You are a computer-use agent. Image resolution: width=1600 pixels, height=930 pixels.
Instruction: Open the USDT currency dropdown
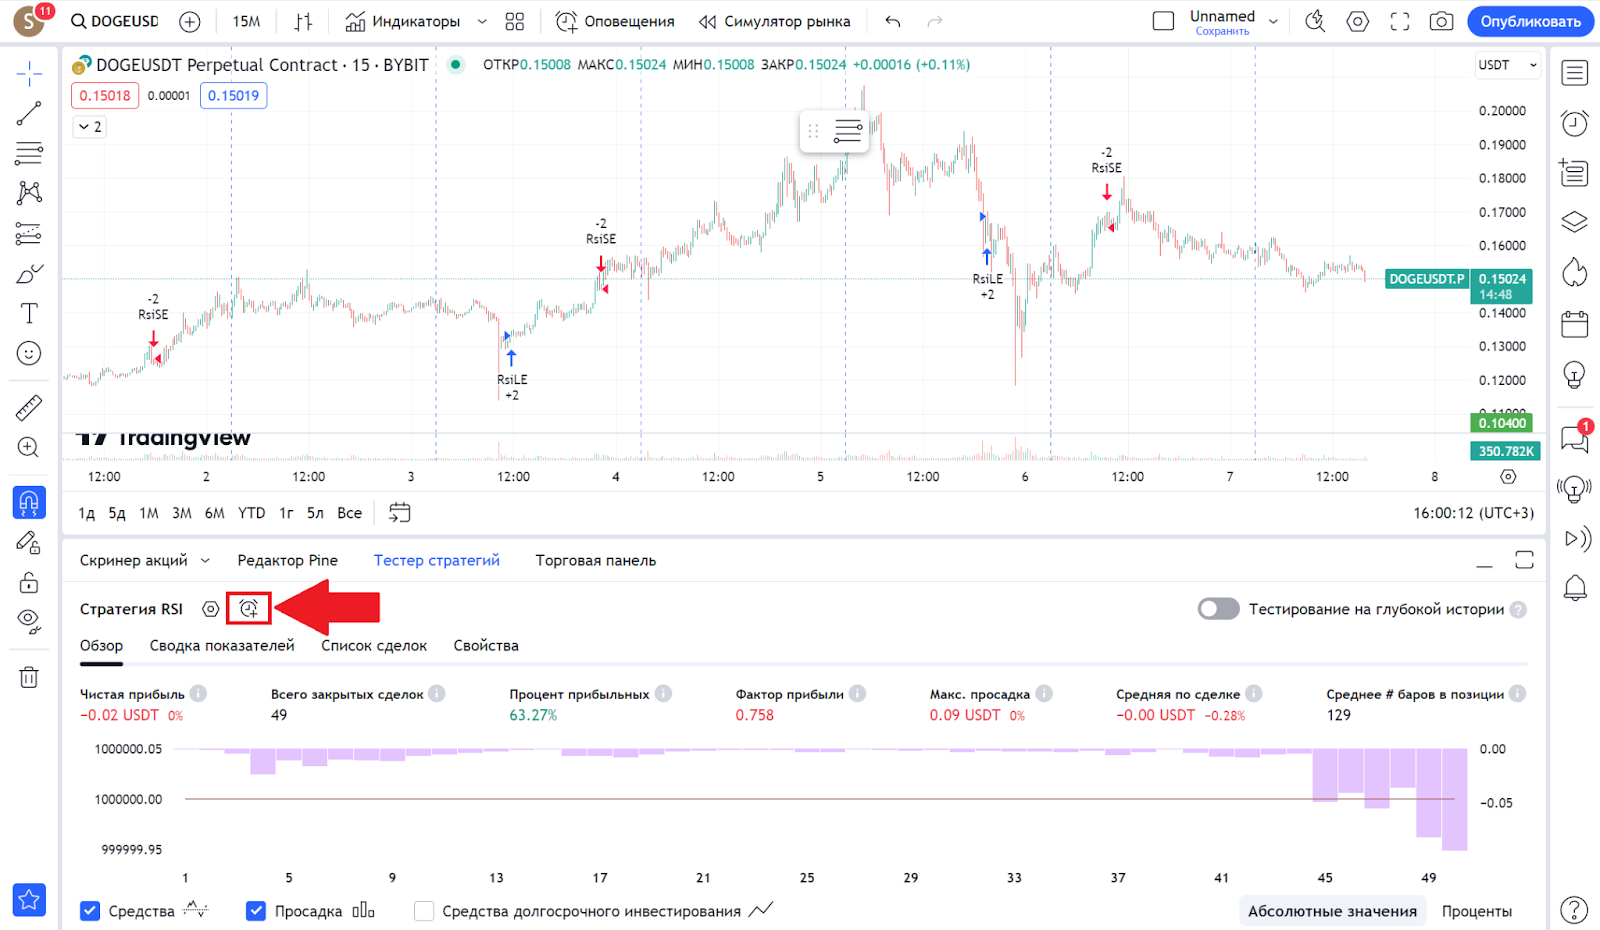[1508, 65]
